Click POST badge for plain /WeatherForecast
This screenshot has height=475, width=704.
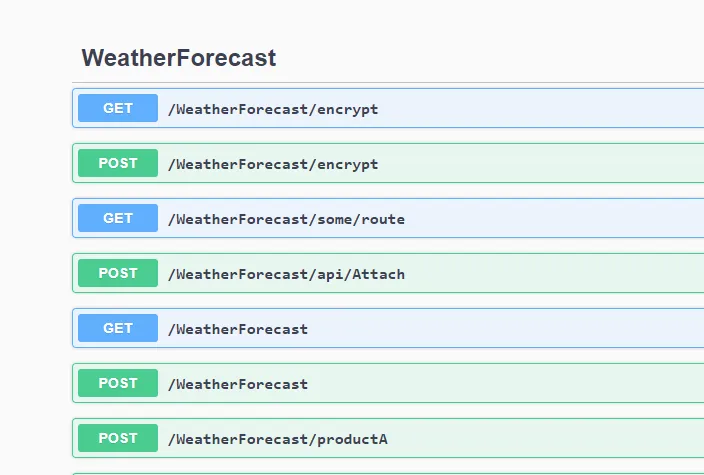118,383
